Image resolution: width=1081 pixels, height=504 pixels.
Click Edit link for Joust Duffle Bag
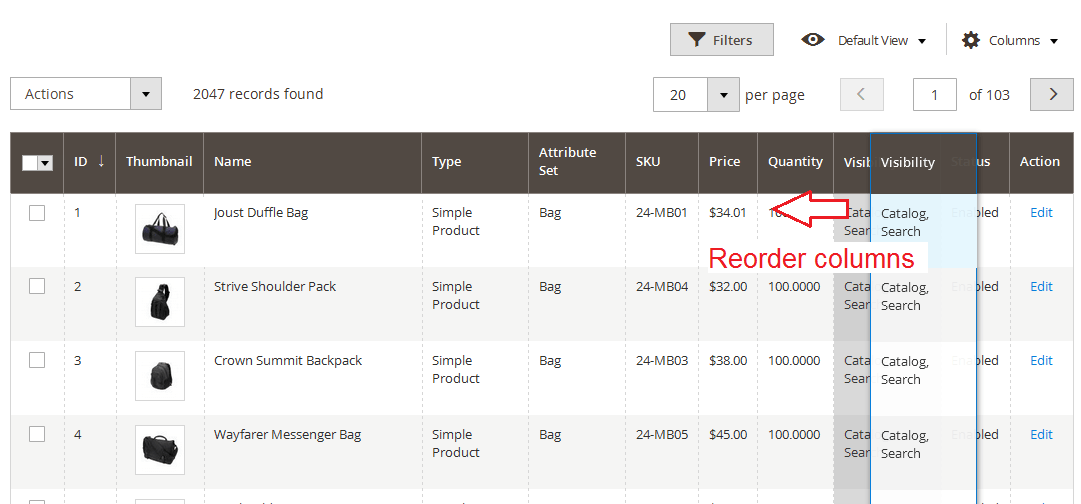[x=1041, y=212]
